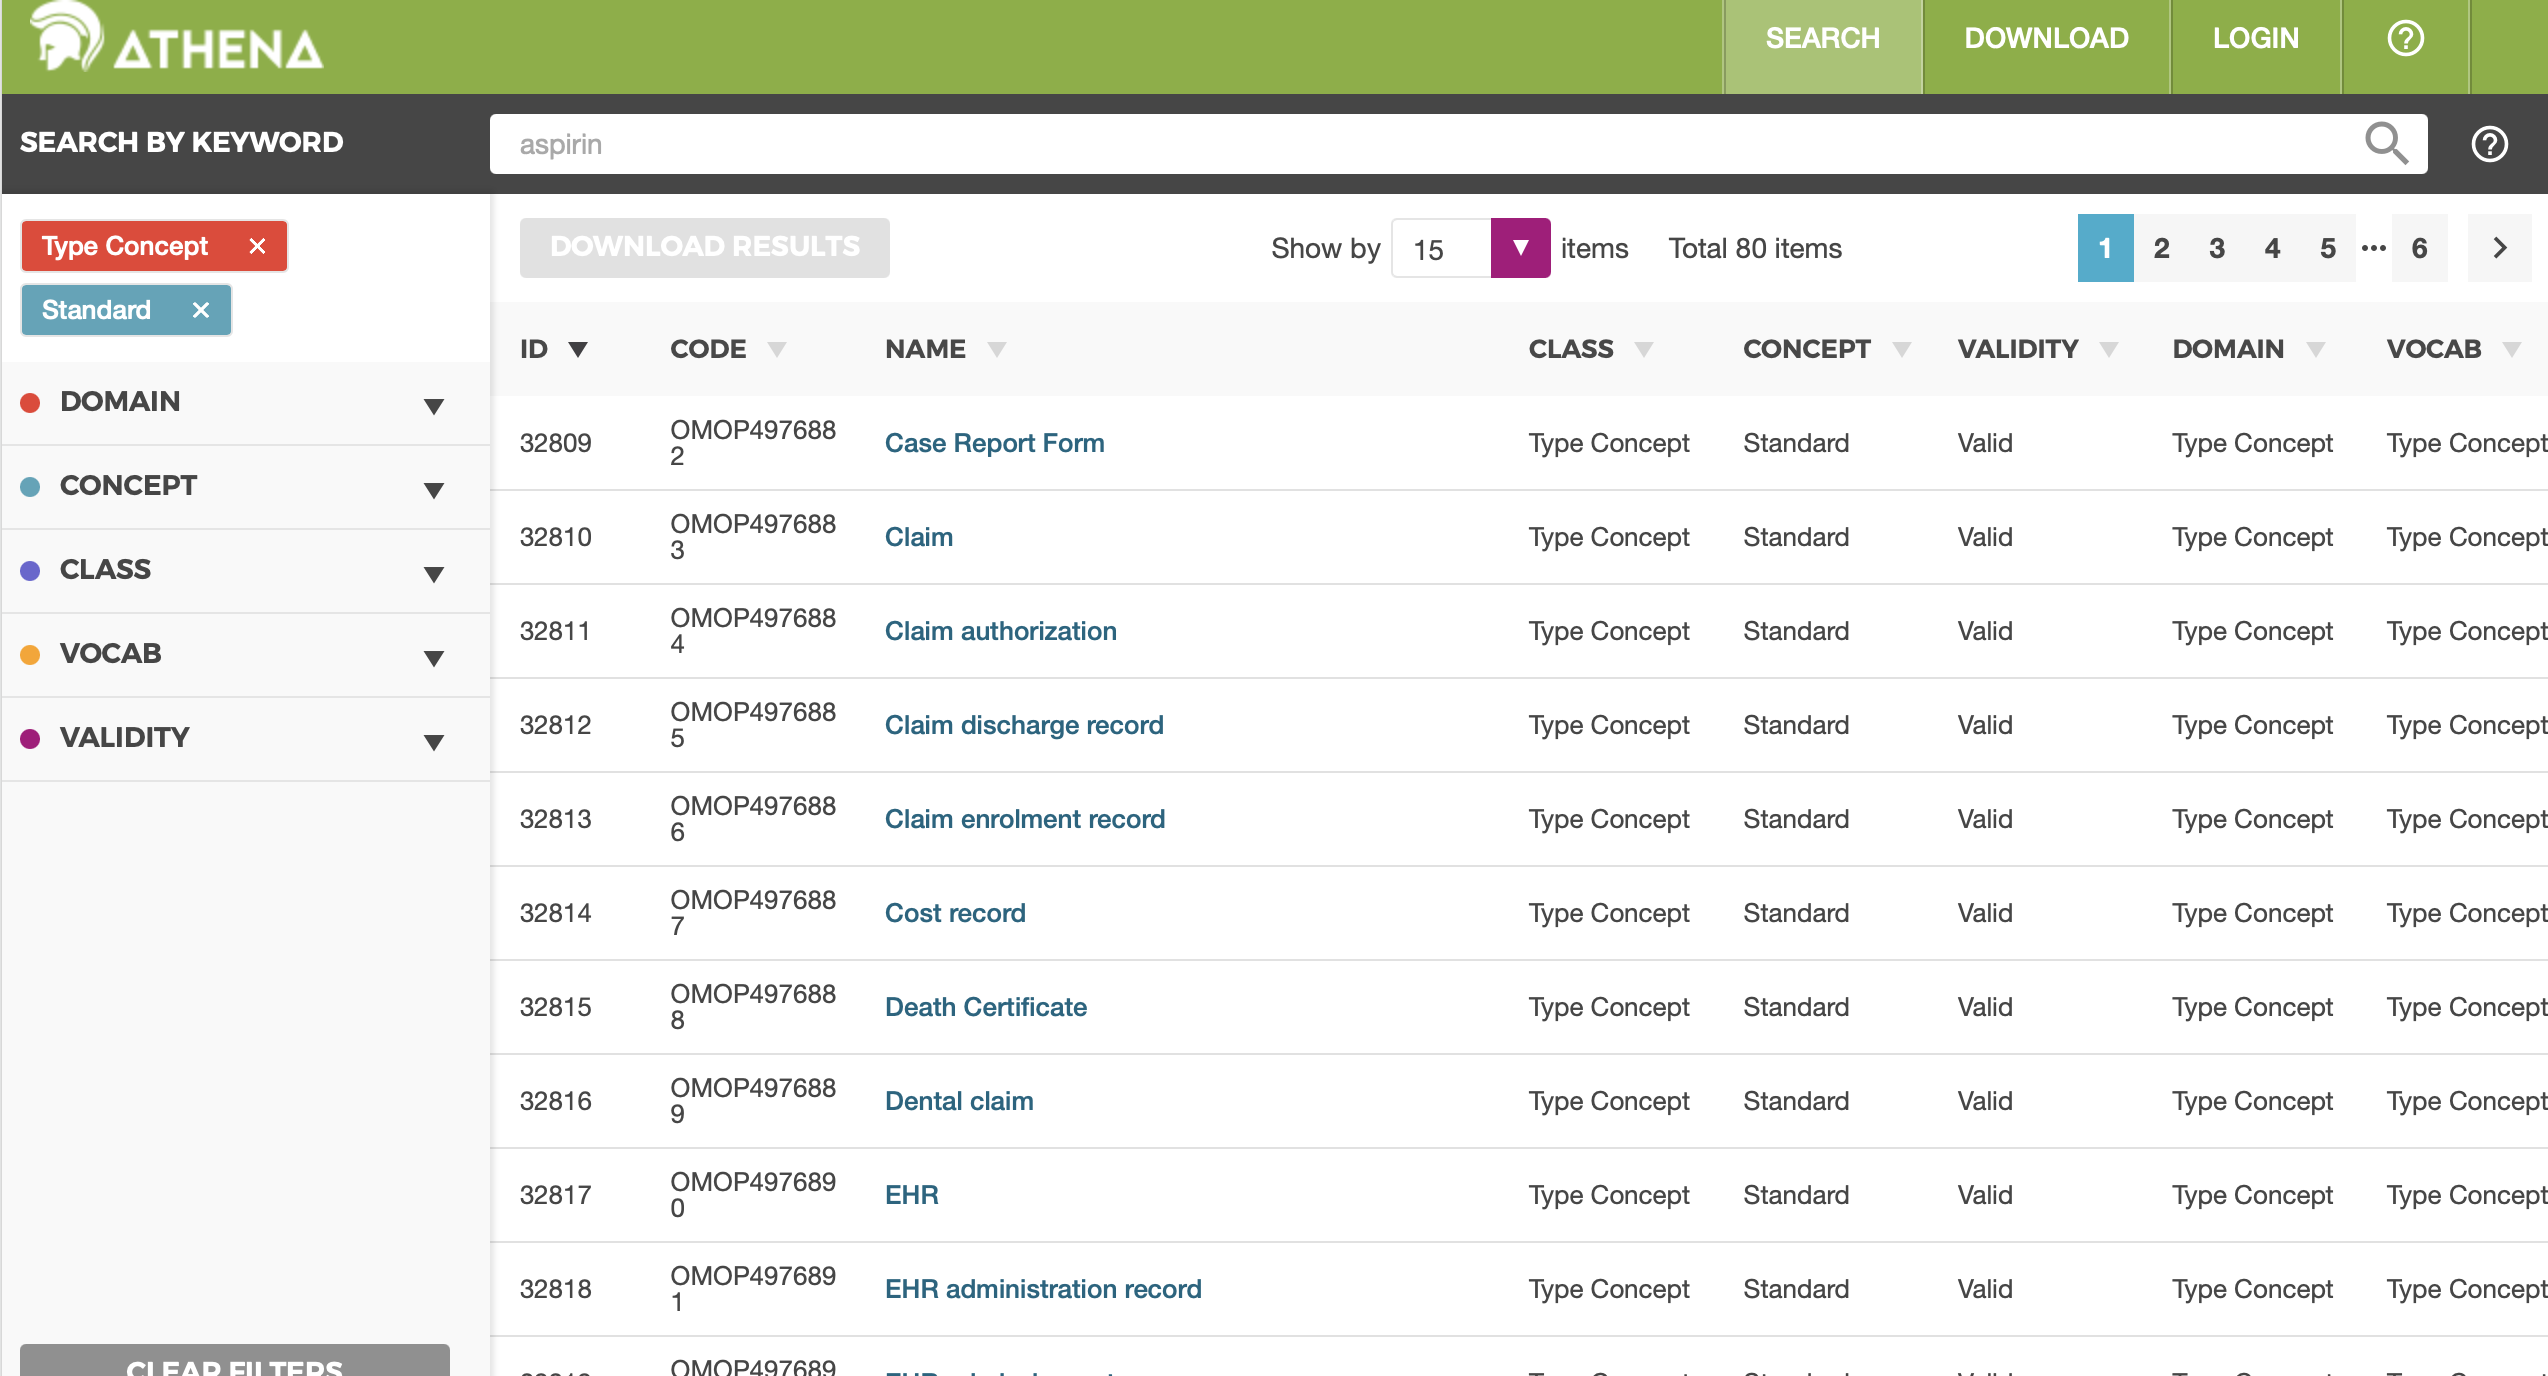This screenshot has height=1376, width=2548.
Task: Remove the Type Concept filter tag
Action: [257, 246]
